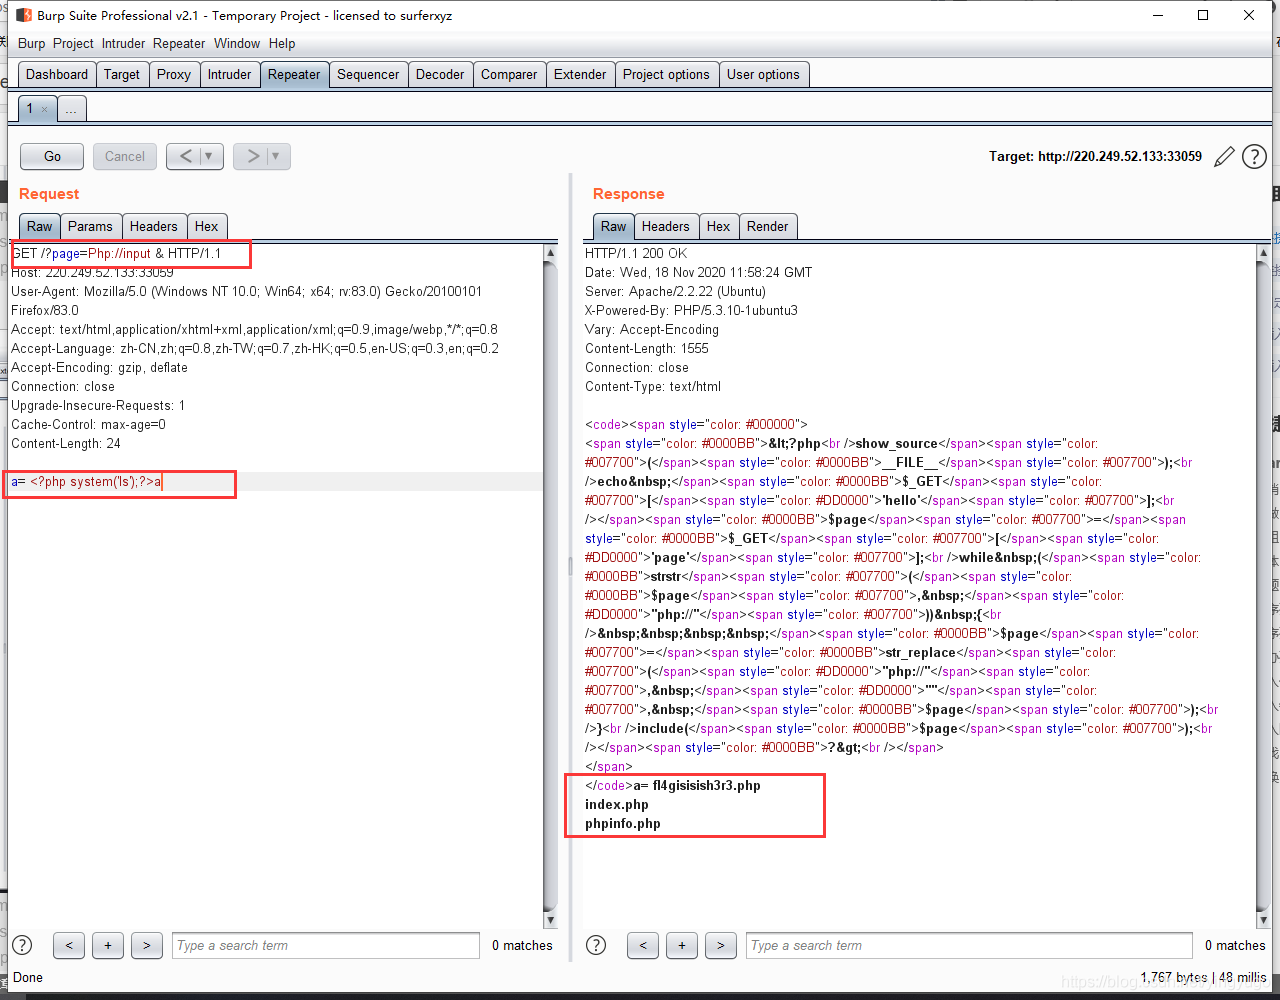The height and width of the screenshot is (1000, 1280).
Task: Open the User options tab
Action: [763, 74]
